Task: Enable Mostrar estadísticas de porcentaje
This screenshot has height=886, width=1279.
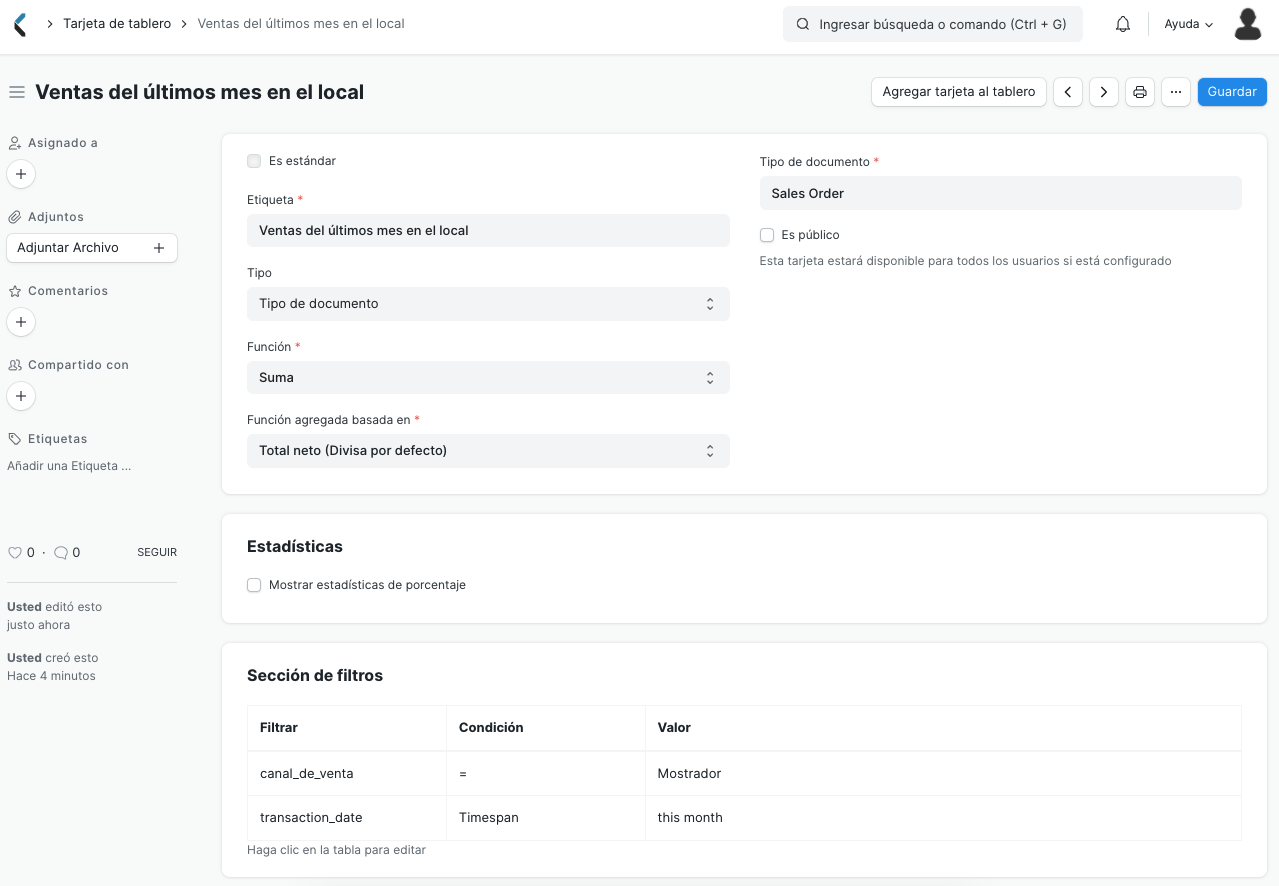Action: pyautogui.click(x=254, y=585)
